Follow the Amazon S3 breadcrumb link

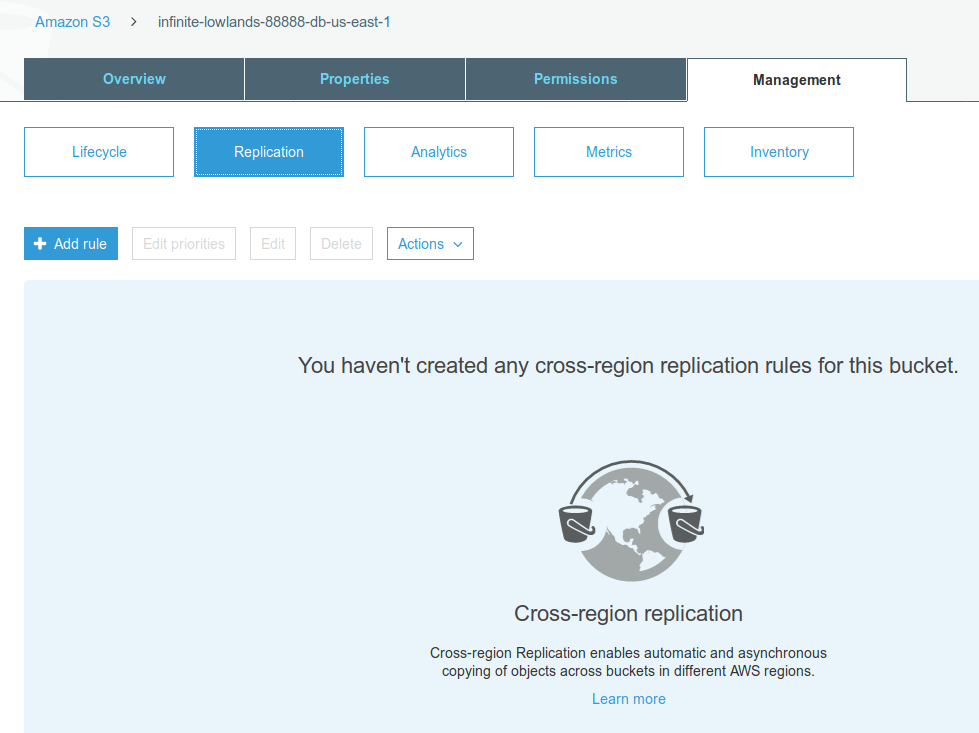[72, 22]
